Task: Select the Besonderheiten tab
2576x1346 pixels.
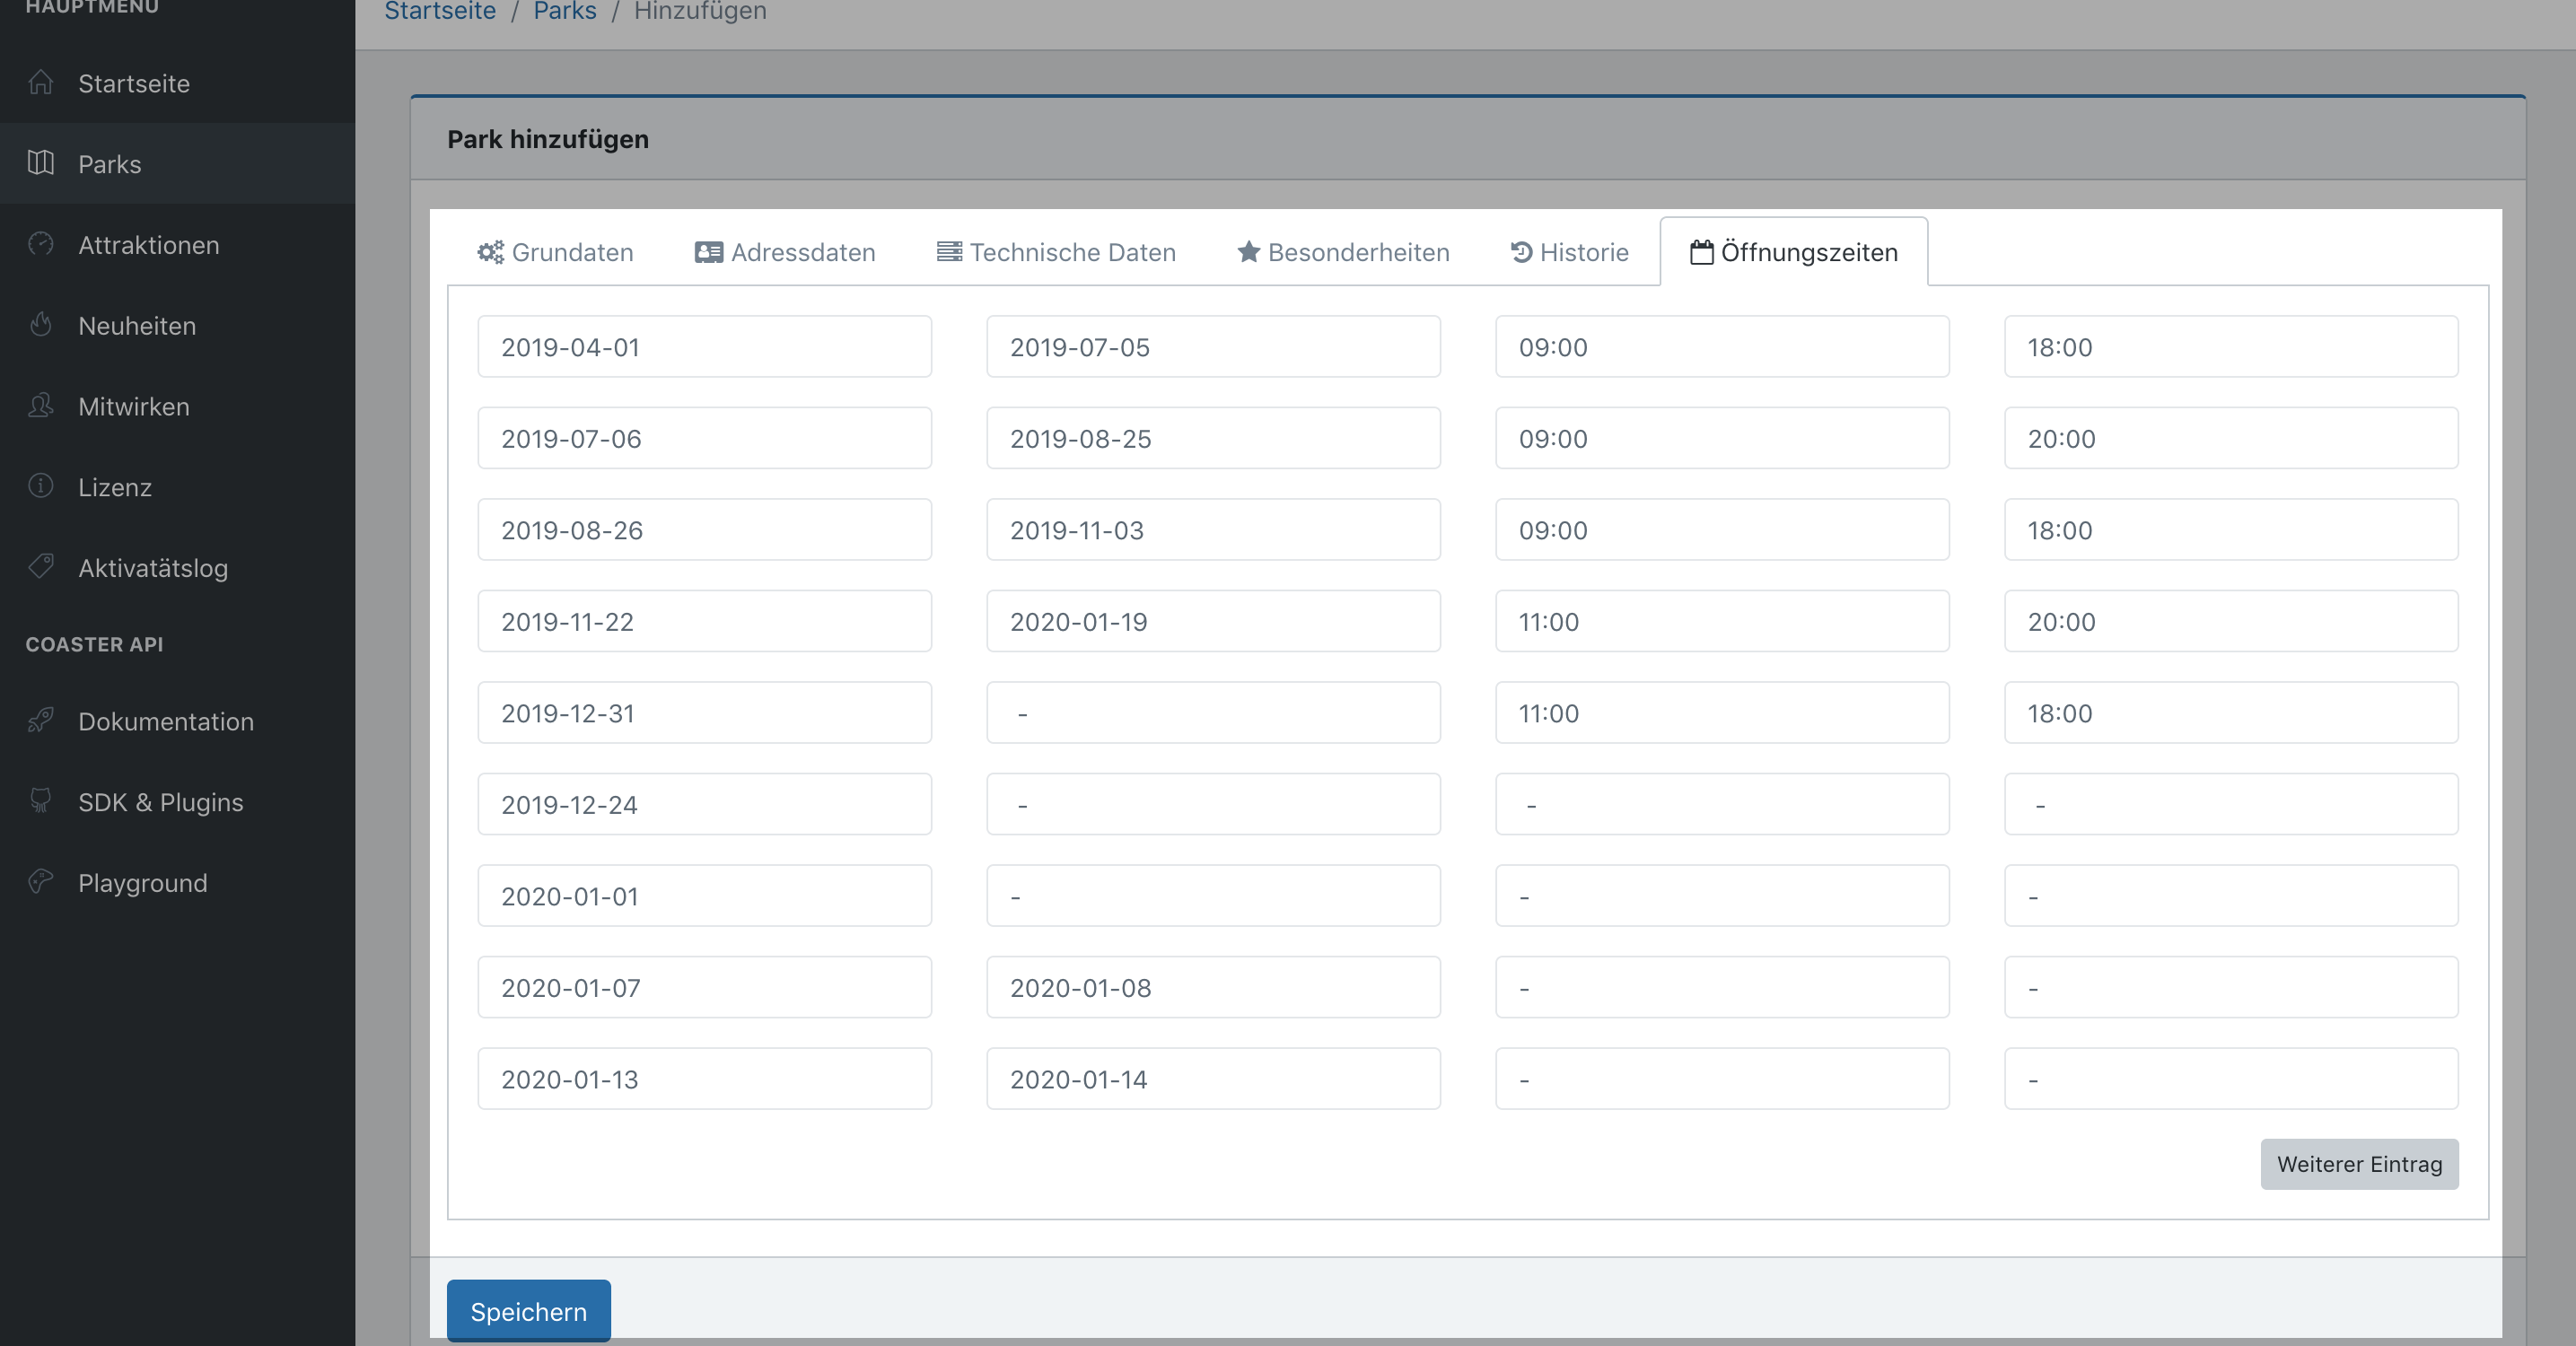Action: point(1343,252)
